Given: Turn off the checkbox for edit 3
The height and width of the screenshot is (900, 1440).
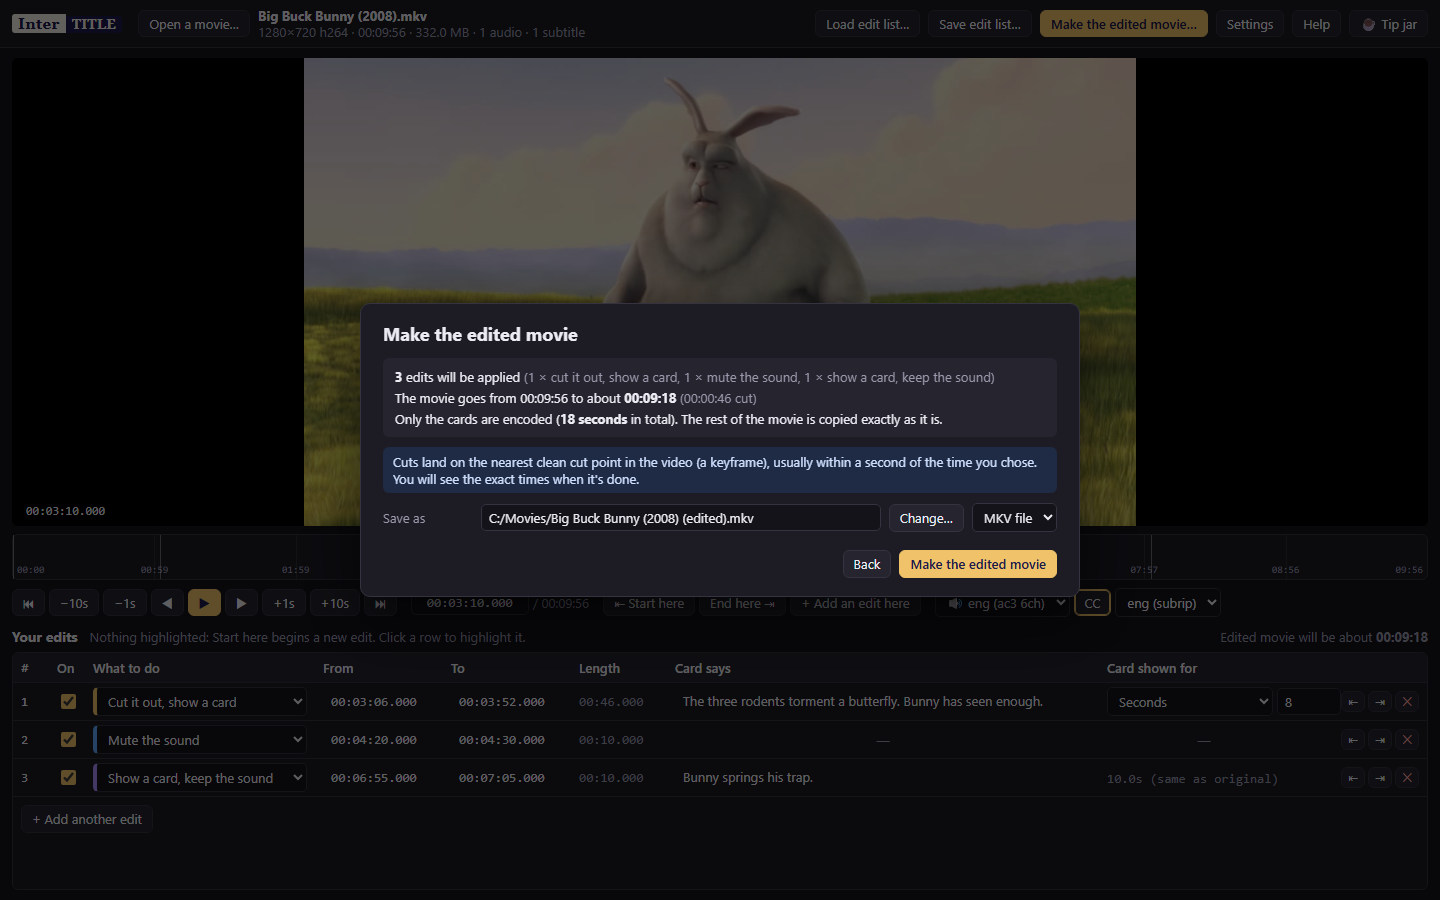Looking at the screenshot, I should pyautogui.click(x=68, y=778).
